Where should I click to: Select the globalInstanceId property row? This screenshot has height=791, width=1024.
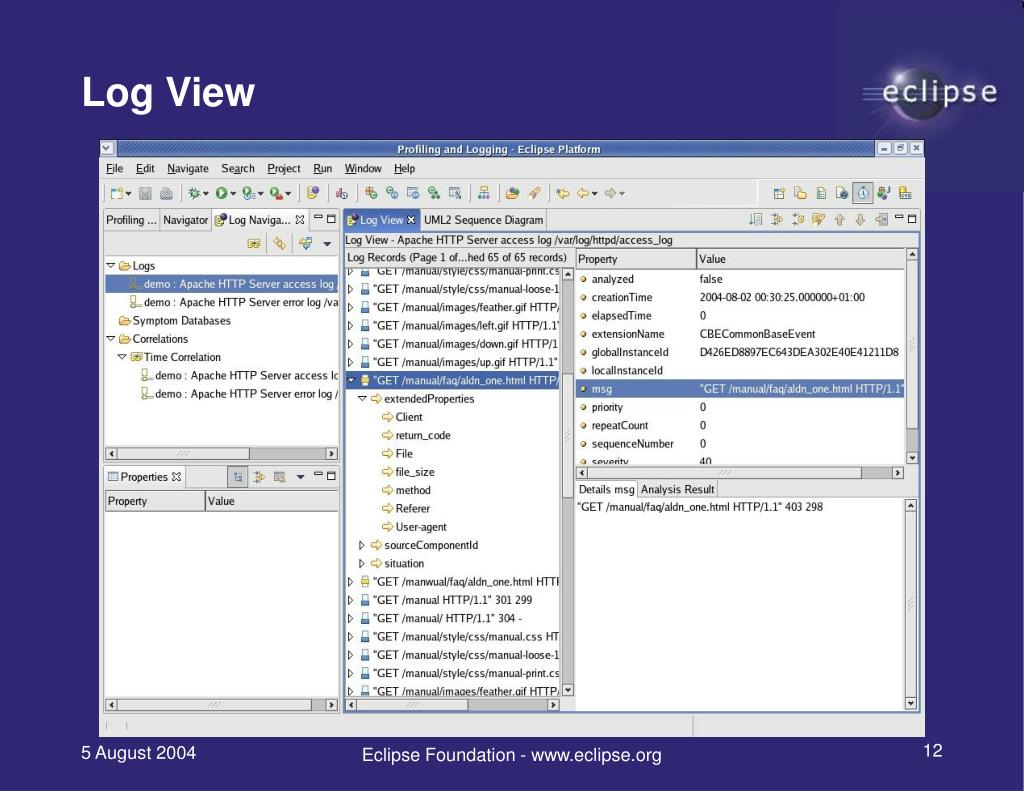click(x=741, y=352)
